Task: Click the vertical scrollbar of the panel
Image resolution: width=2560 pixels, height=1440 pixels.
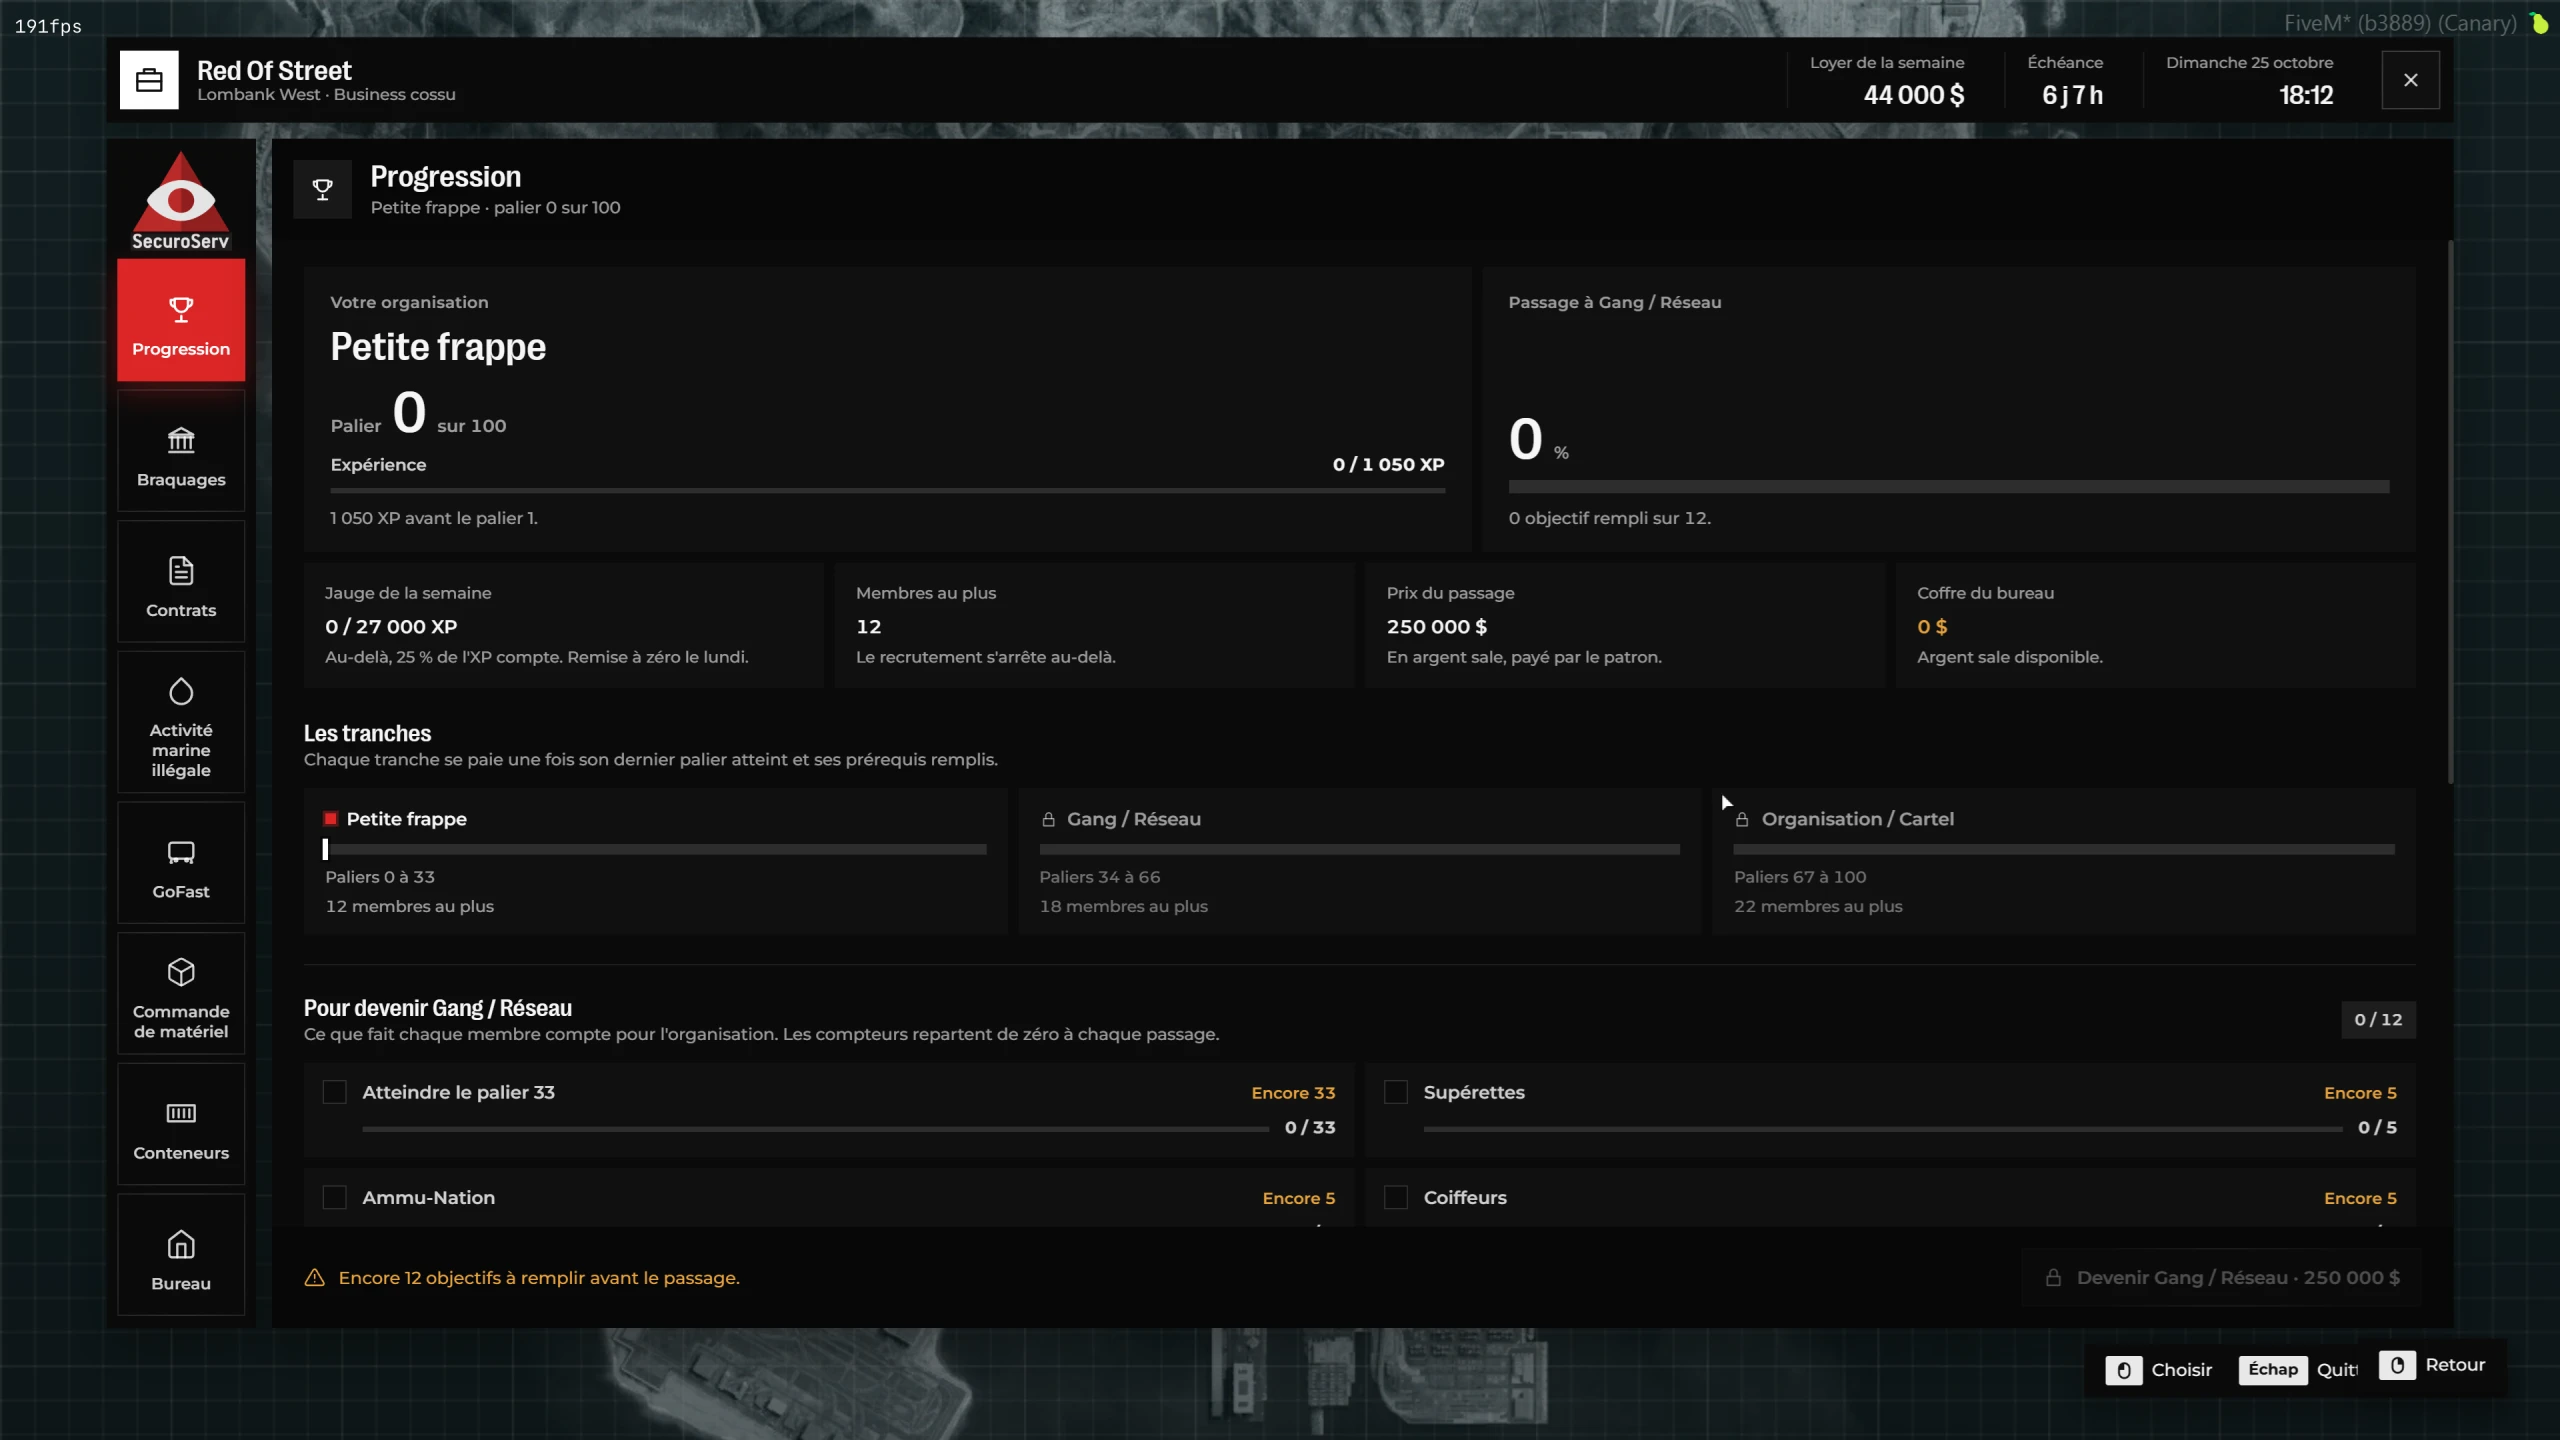Action: (2450, 512)
